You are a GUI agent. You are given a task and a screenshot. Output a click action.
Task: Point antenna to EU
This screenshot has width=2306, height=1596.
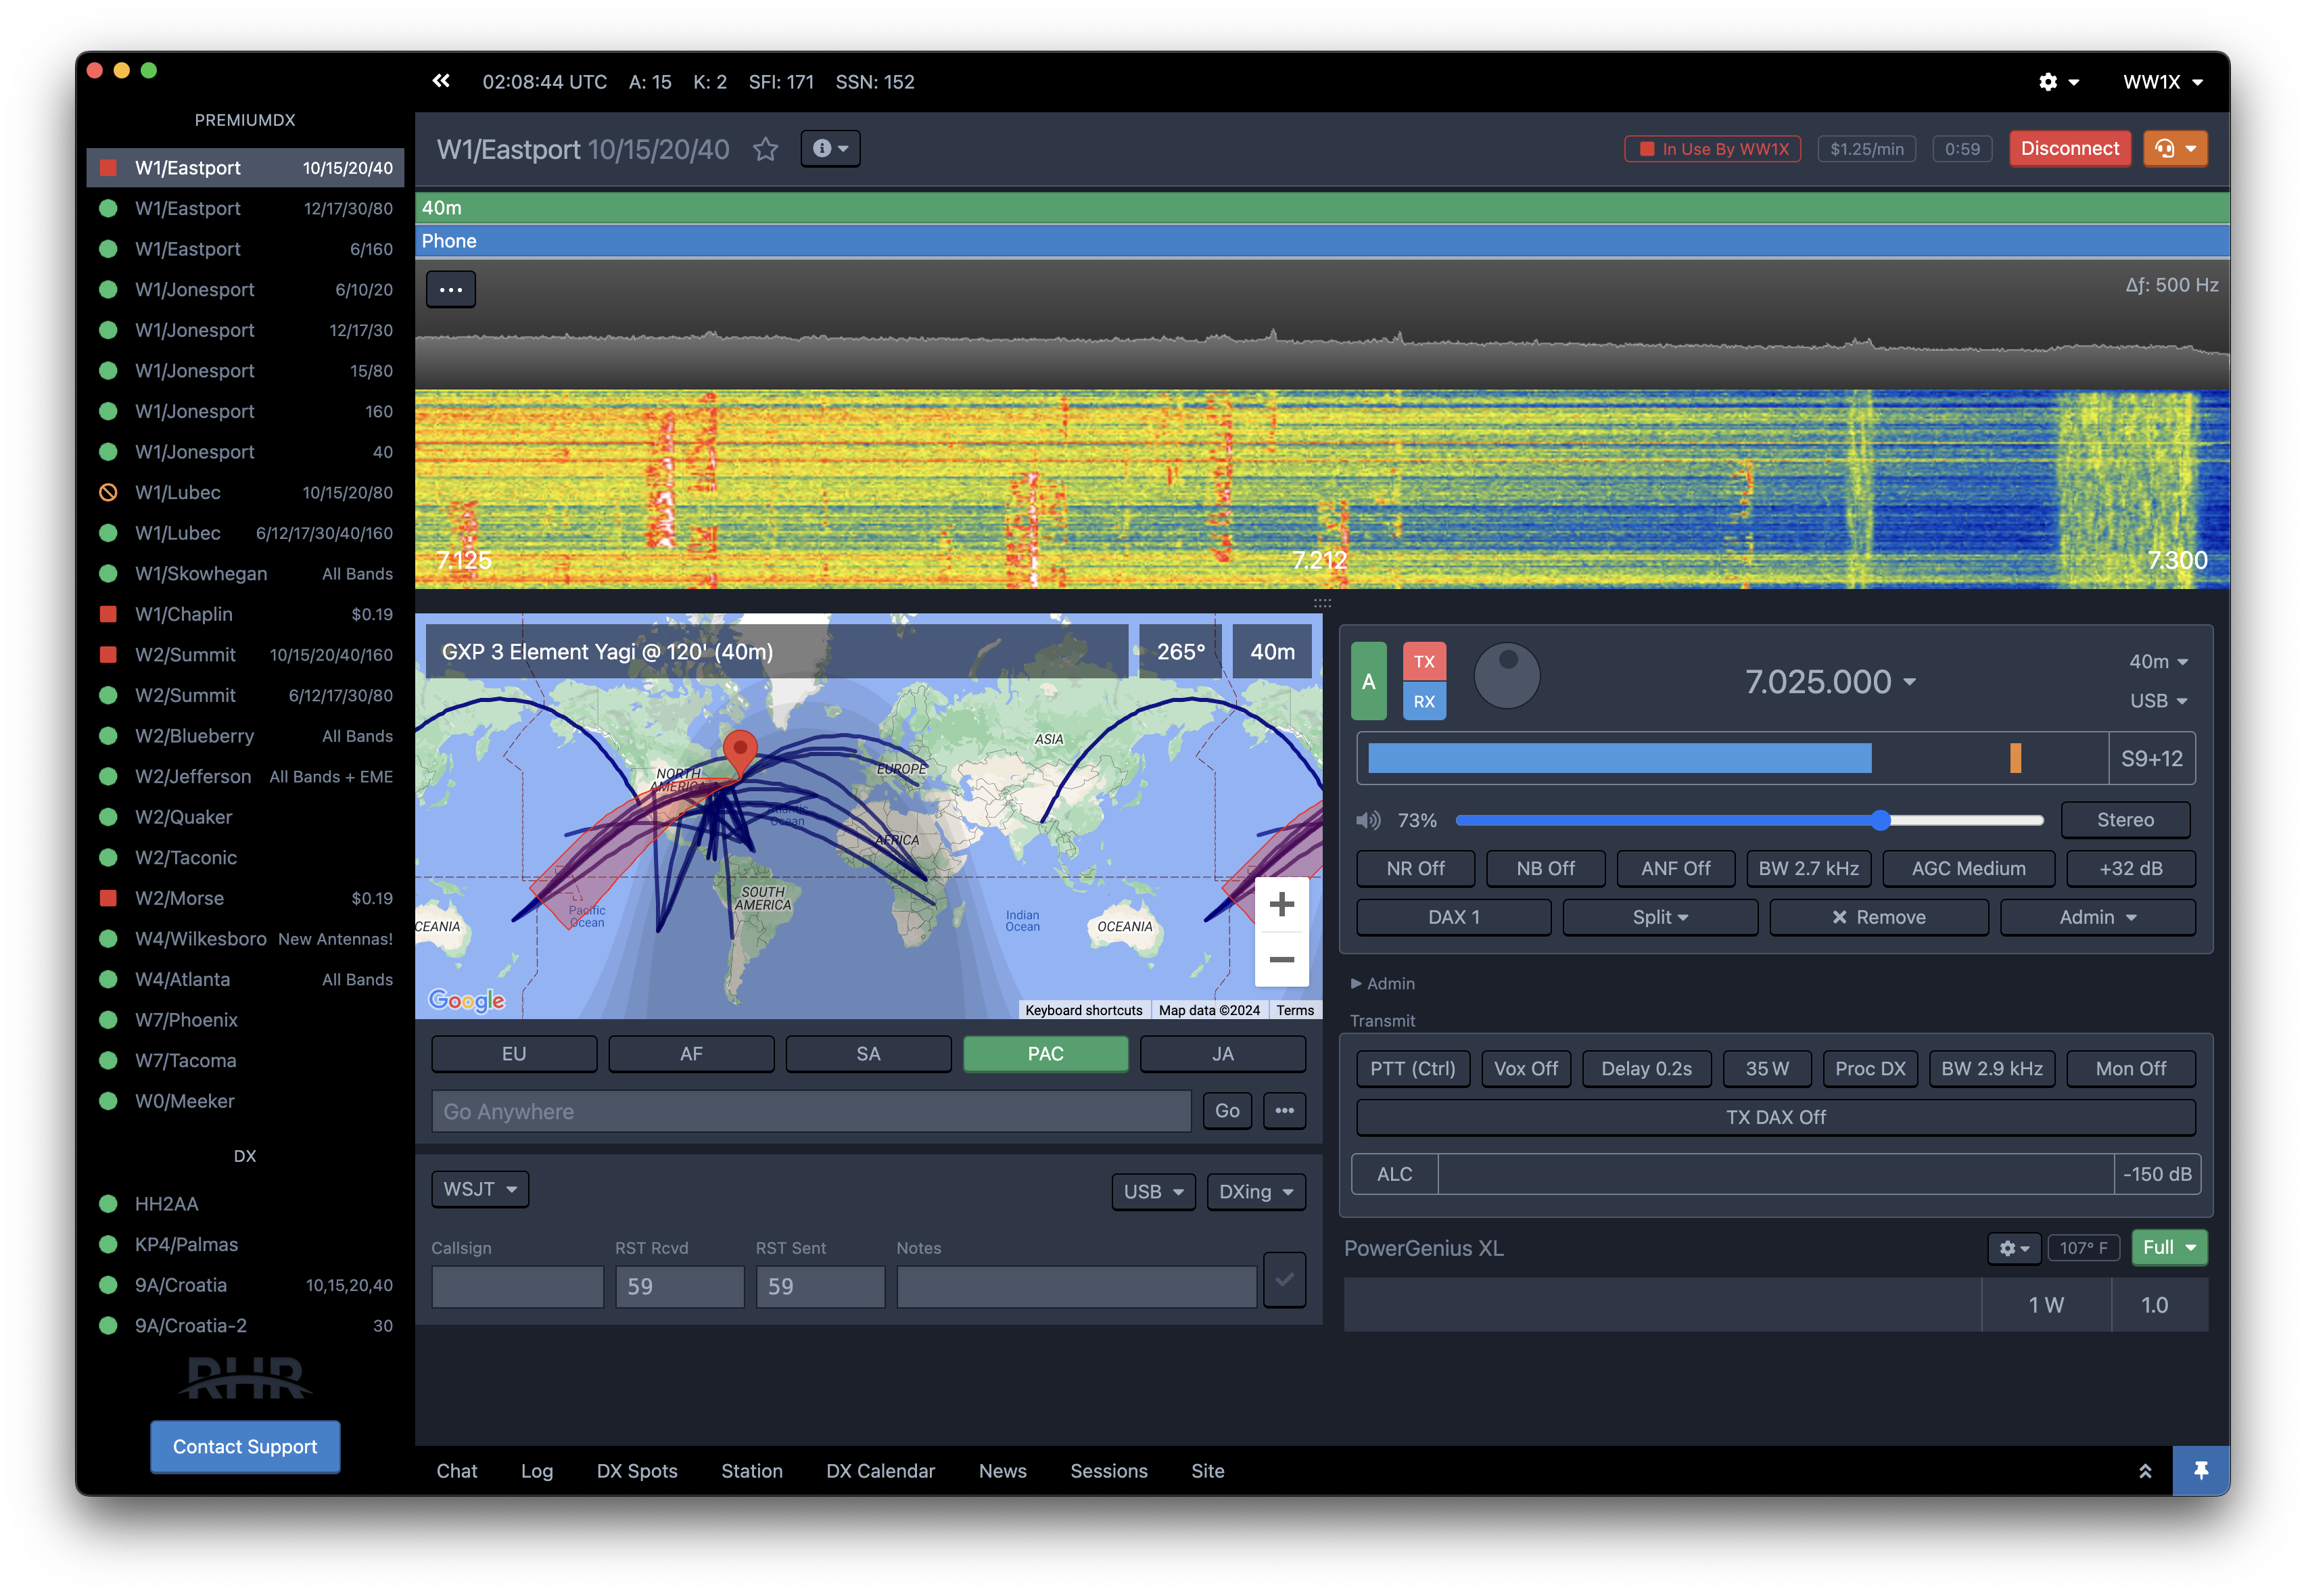(x=514, y=1053)
